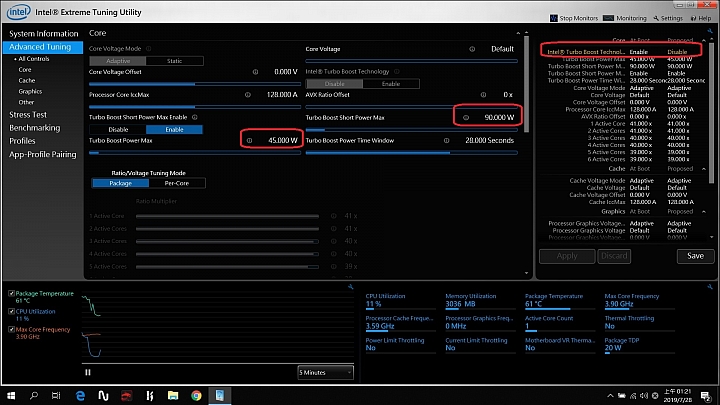The image size is (720, 405).
Task: Toggle Package Temperature graph checkbox
Action: (11, 293)
